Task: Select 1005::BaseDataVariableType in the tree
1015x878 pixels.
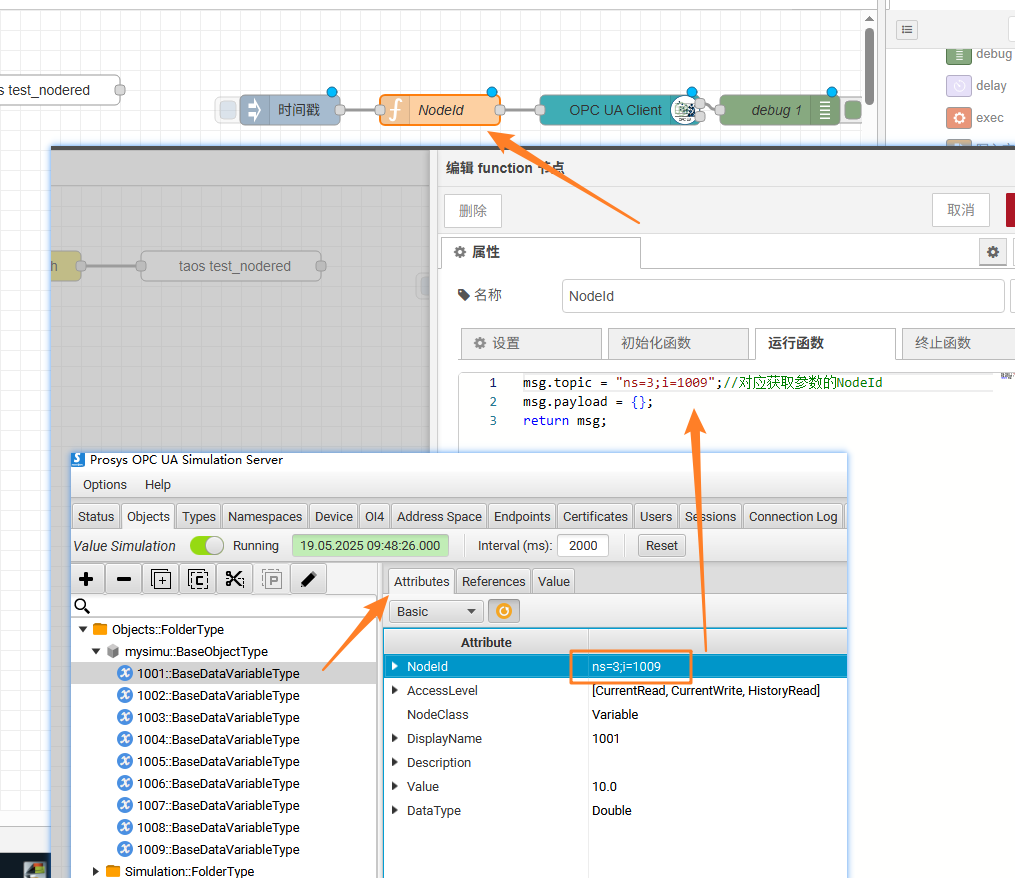Action: [218, 761]
